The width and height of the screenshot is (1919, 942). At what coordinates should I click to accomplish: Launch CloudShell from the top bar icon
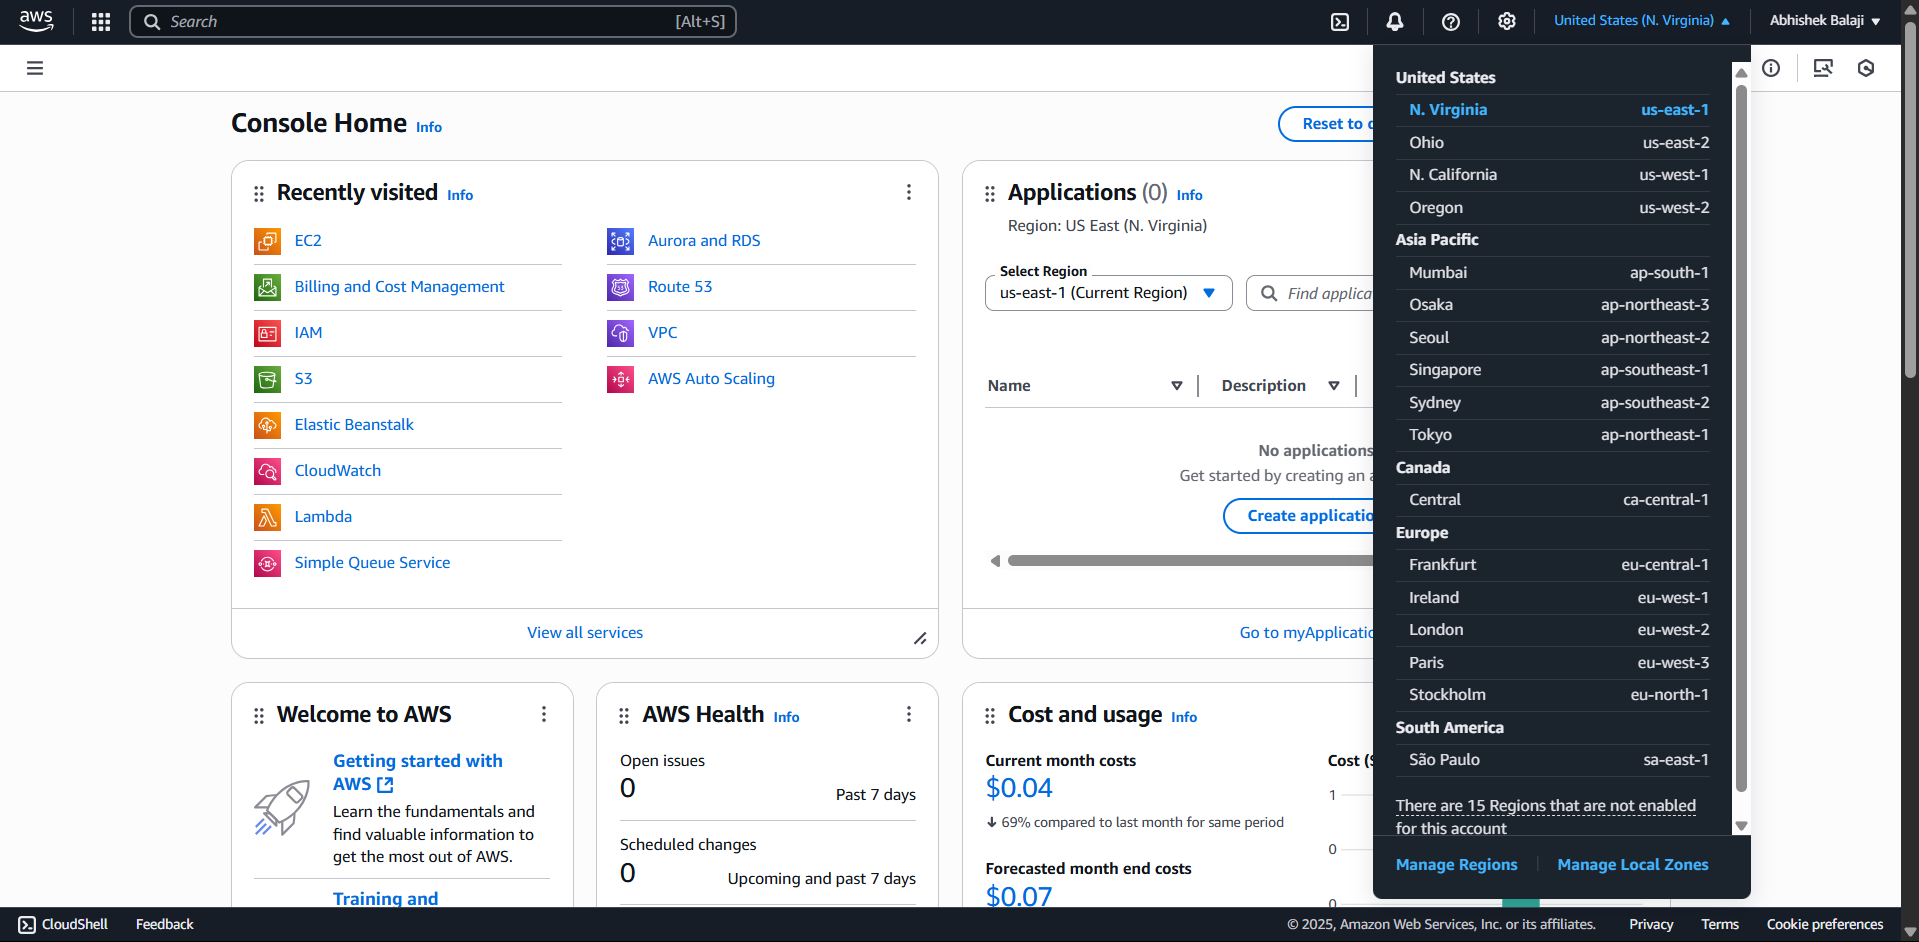[1340, 22]
